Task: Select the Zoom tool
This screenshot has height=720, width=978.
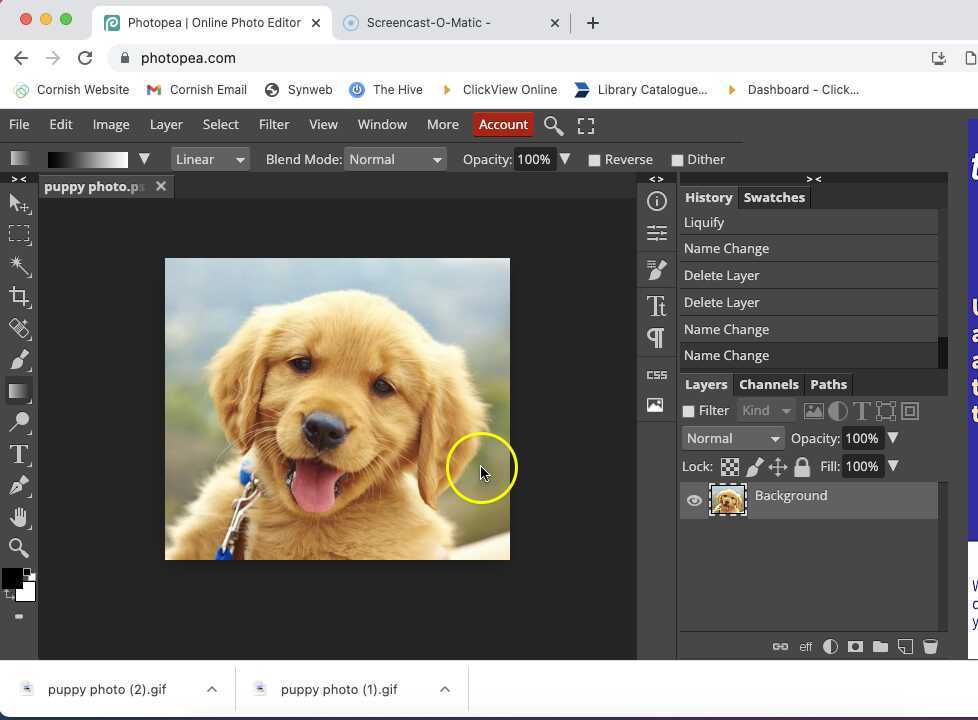Action: click(19, 547)
